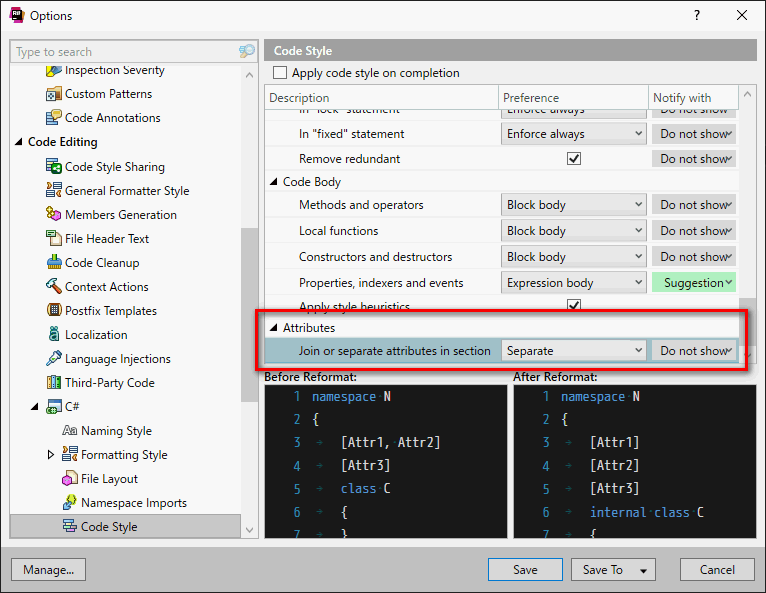Toggle Apply style heuristics checkbox
Image resolution: width=766 pixels, height=593 pixels.
574,305
